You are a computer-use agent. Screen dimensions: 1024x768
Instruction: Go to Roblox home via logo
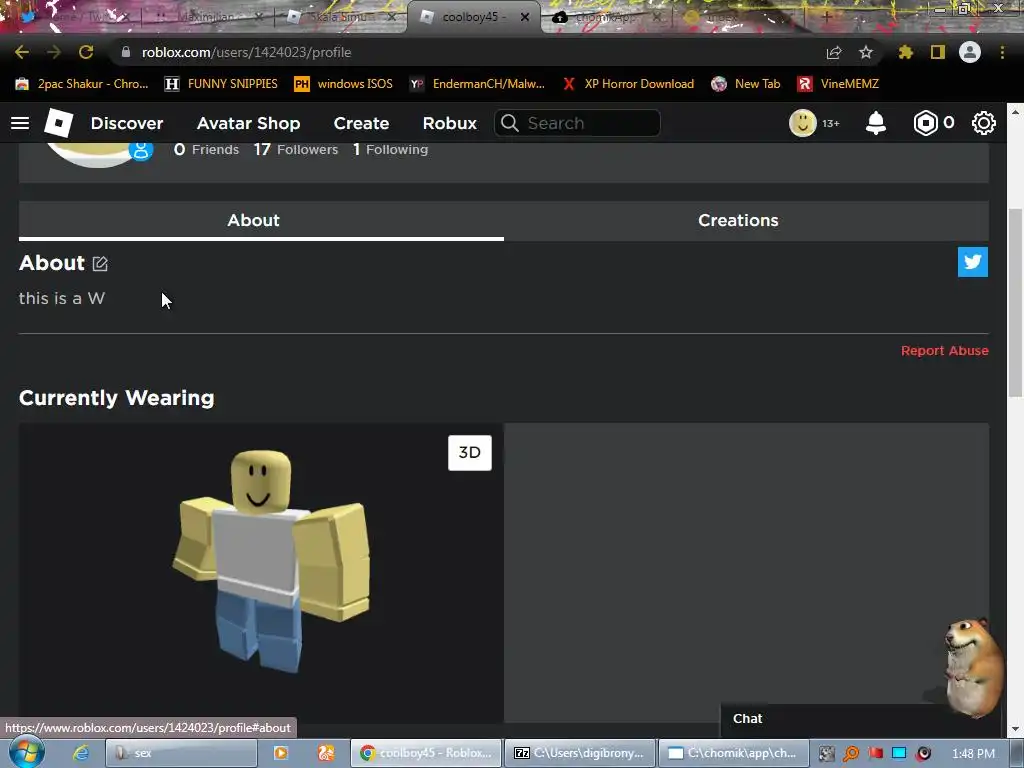58,123
